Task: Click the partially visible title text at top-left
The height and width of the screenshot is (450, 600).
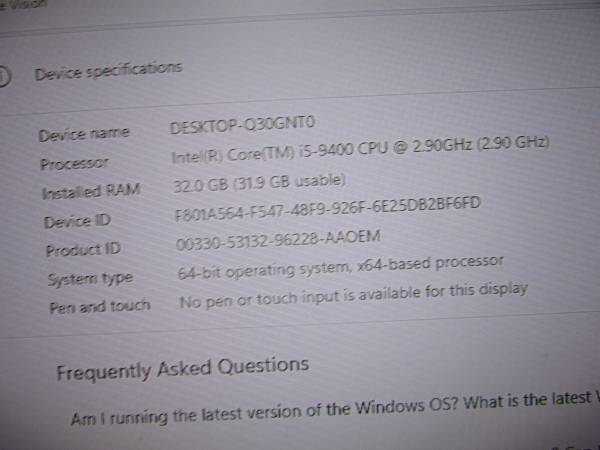Action: pos(23,4)
